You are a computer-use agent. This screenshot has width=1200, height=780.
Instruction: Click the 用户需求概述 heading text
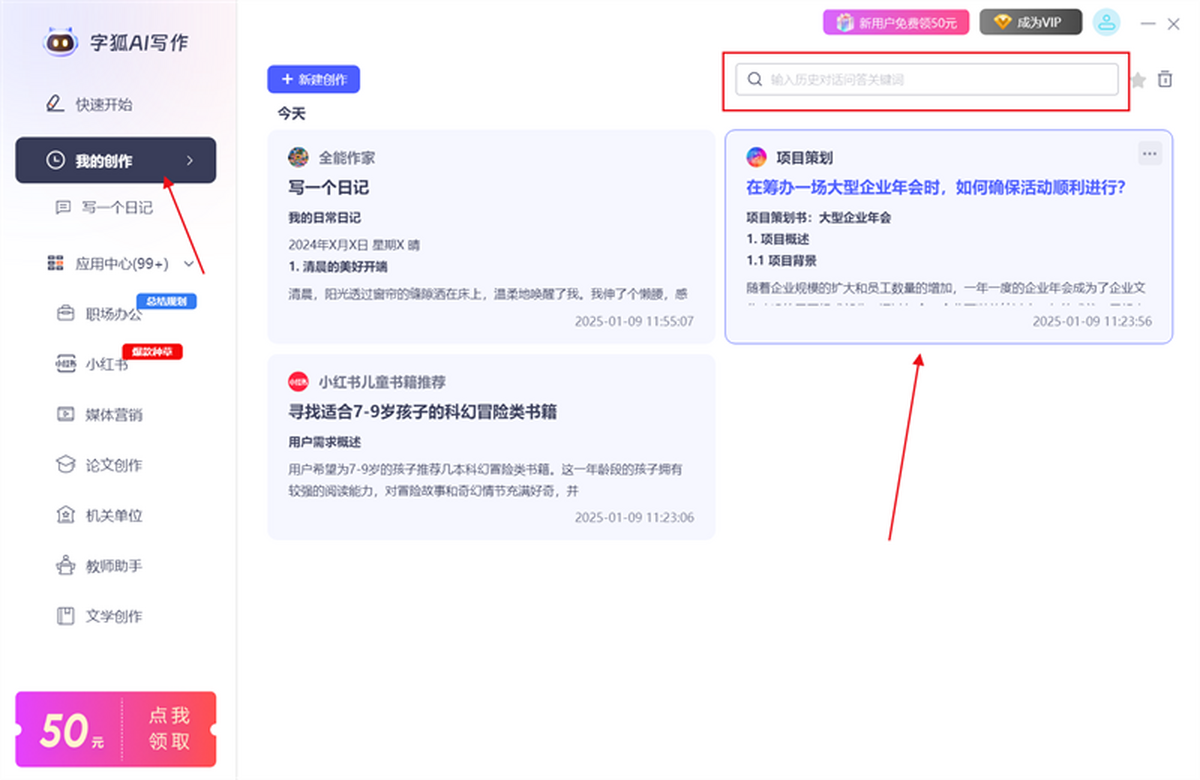click(324, 442)
